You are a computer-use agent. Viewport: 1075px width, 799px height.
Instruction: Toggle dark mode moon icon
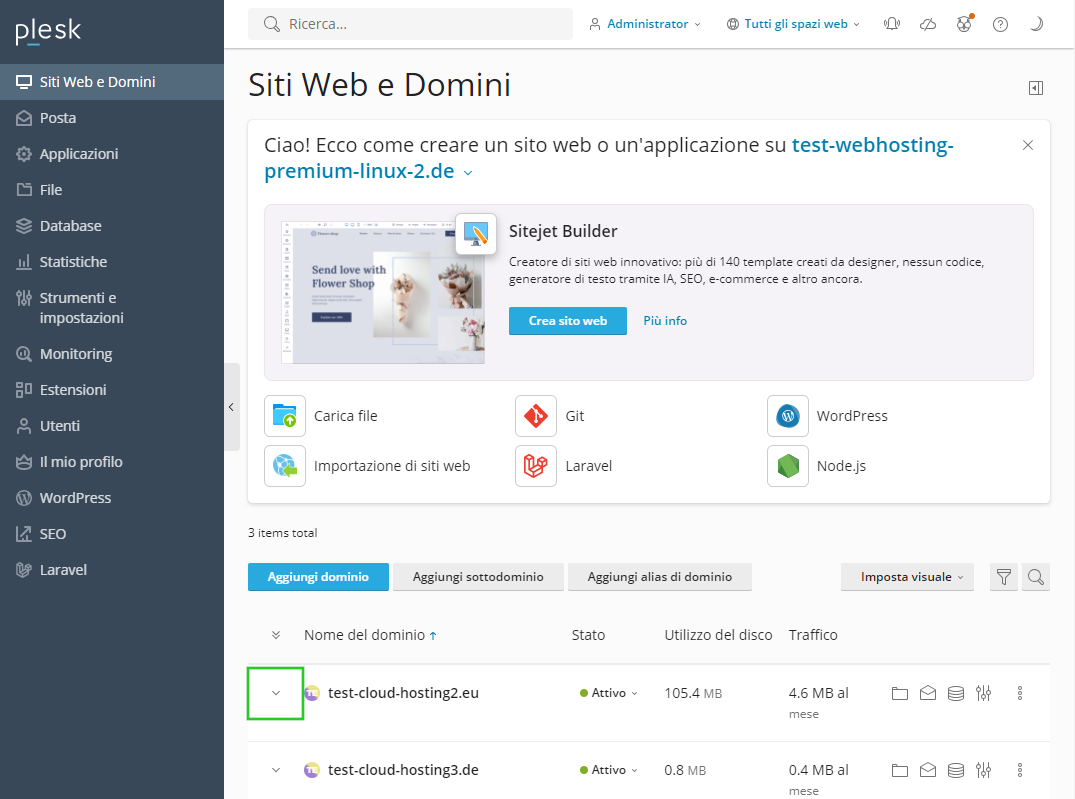(1037, 25)
